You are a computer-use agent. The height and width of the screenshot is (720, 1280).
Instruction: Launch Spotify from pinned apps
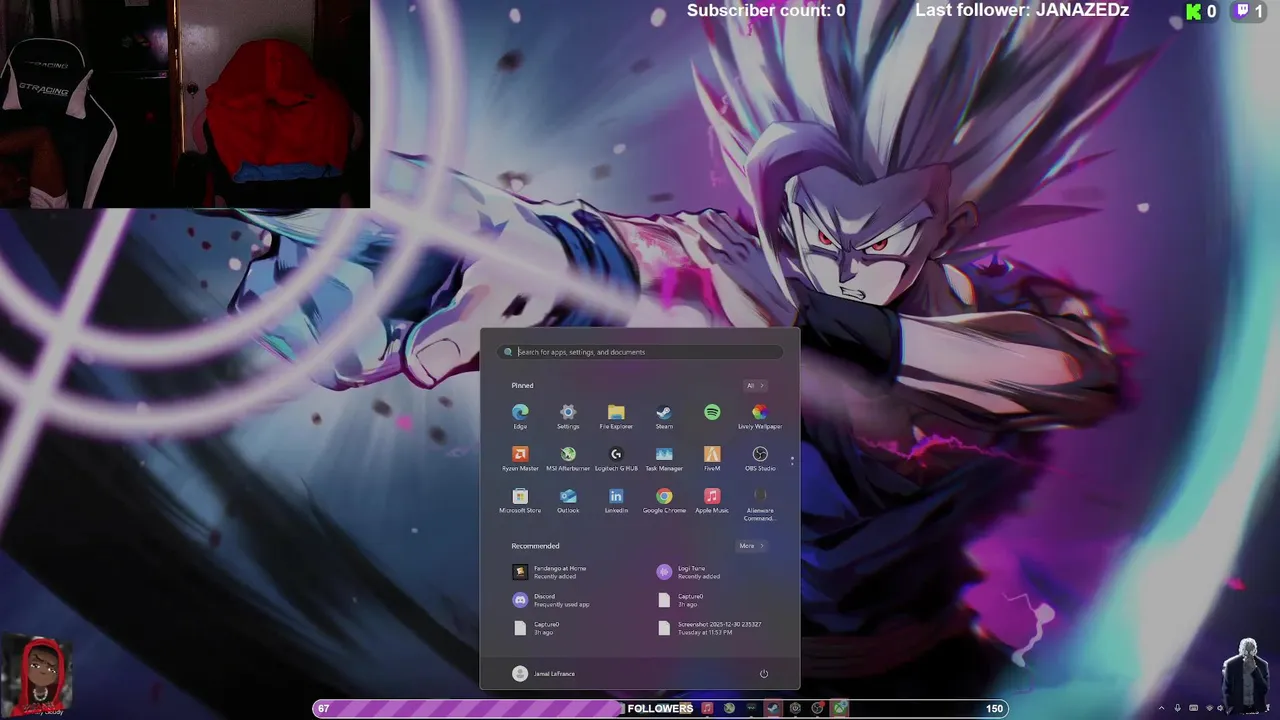(712, 412)
